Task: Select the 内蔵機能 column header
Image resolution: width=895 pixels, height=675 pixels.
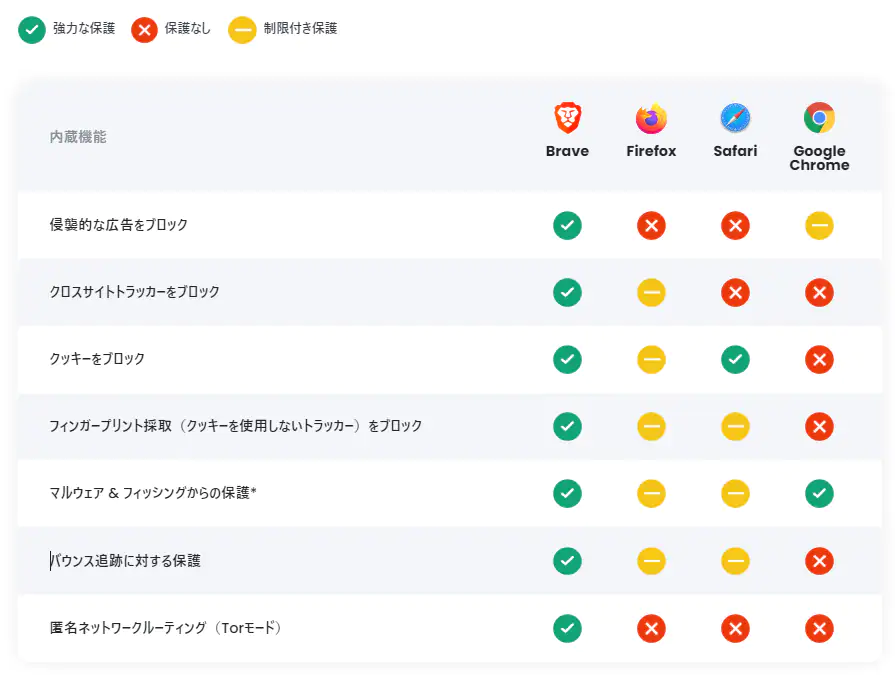Action: 78,137
